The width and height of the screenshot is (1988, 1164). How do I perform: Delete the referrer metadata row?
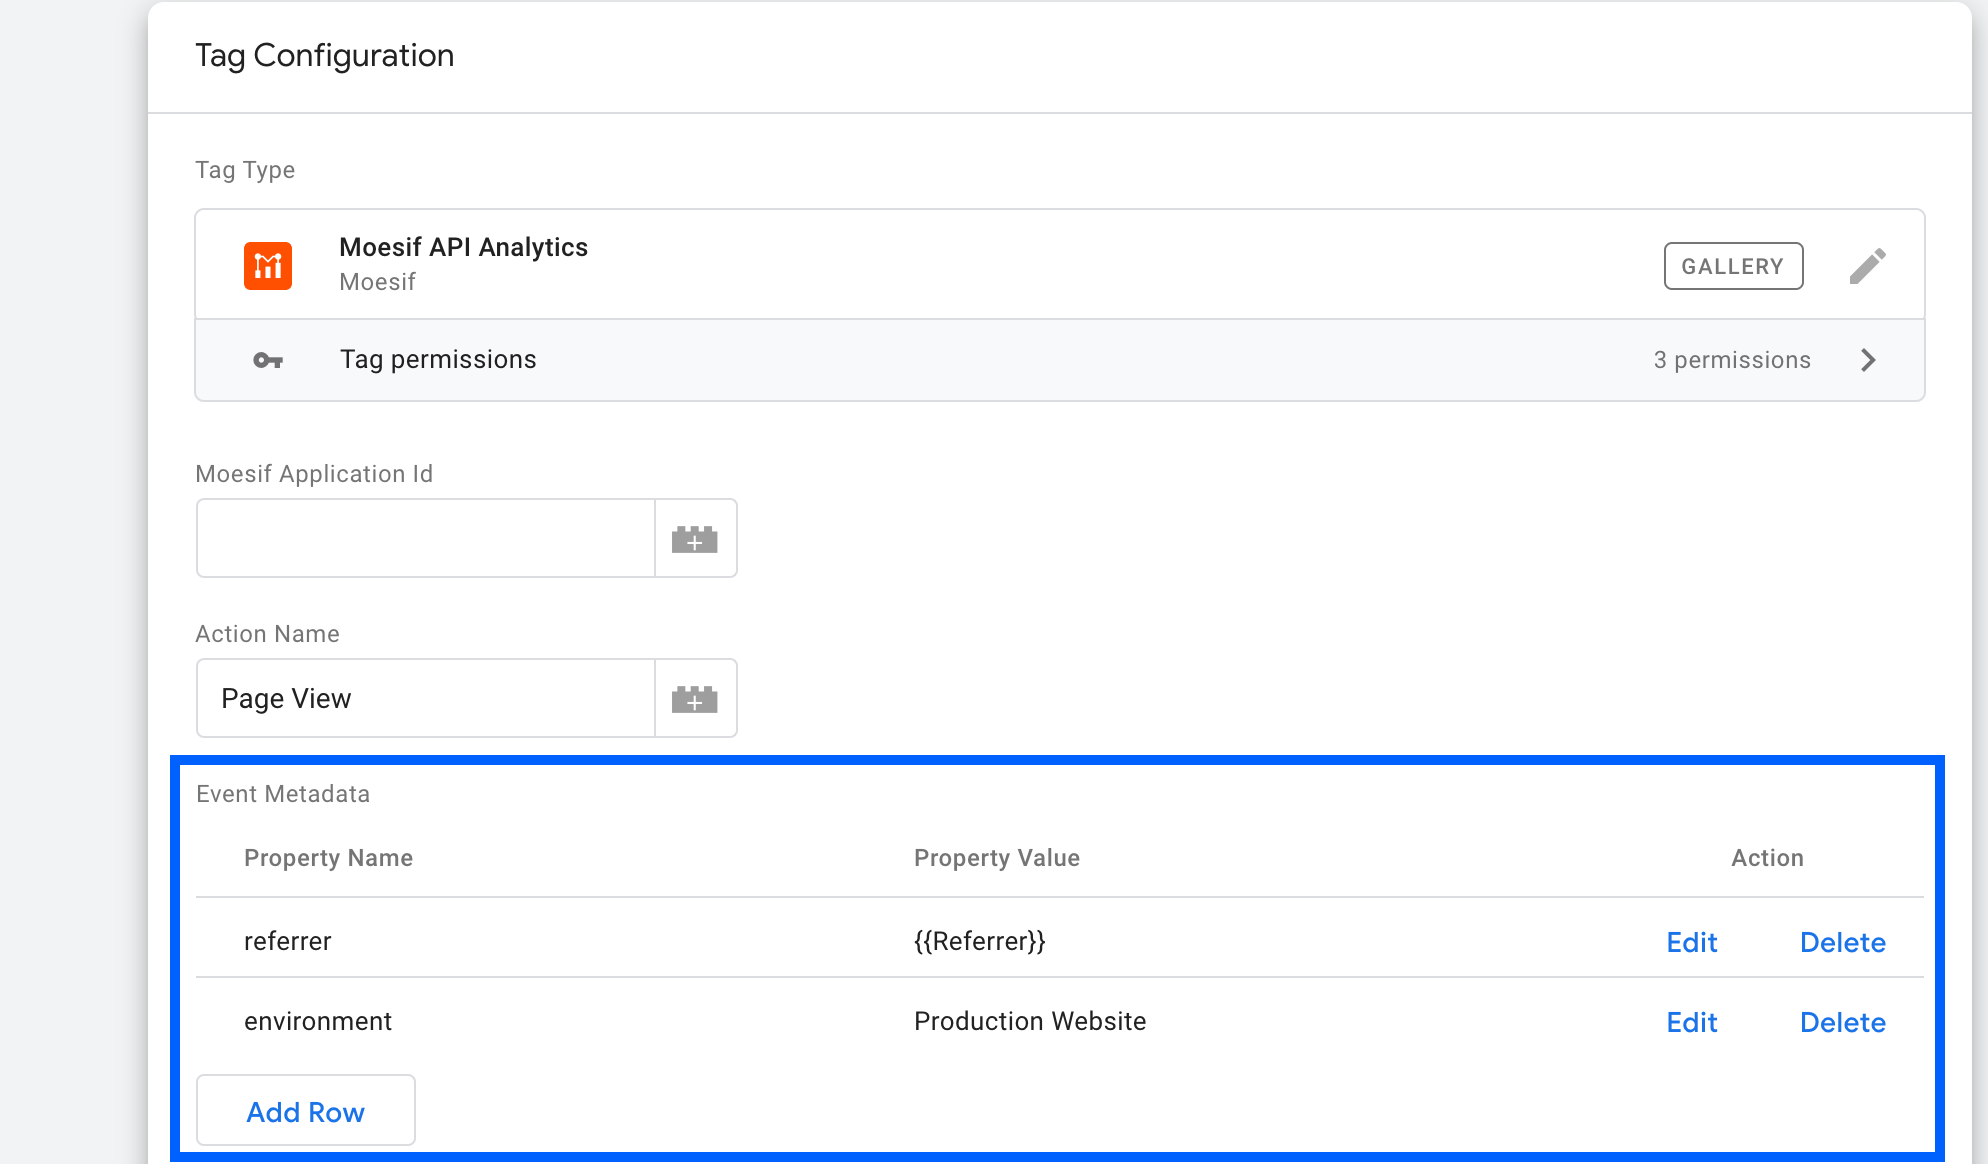click(x=1842, y=942)
